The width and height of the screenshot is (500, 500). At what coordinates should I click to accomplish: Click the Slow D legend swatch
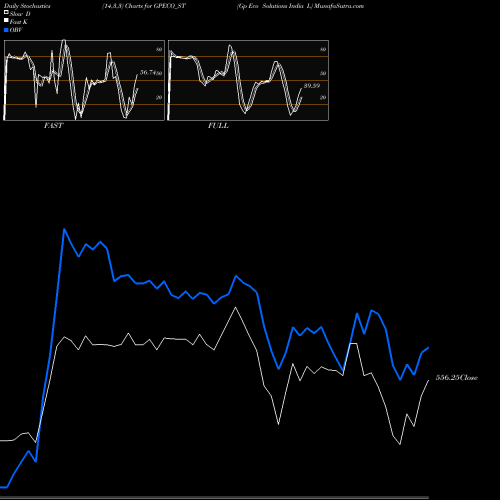tap(6, 12)
